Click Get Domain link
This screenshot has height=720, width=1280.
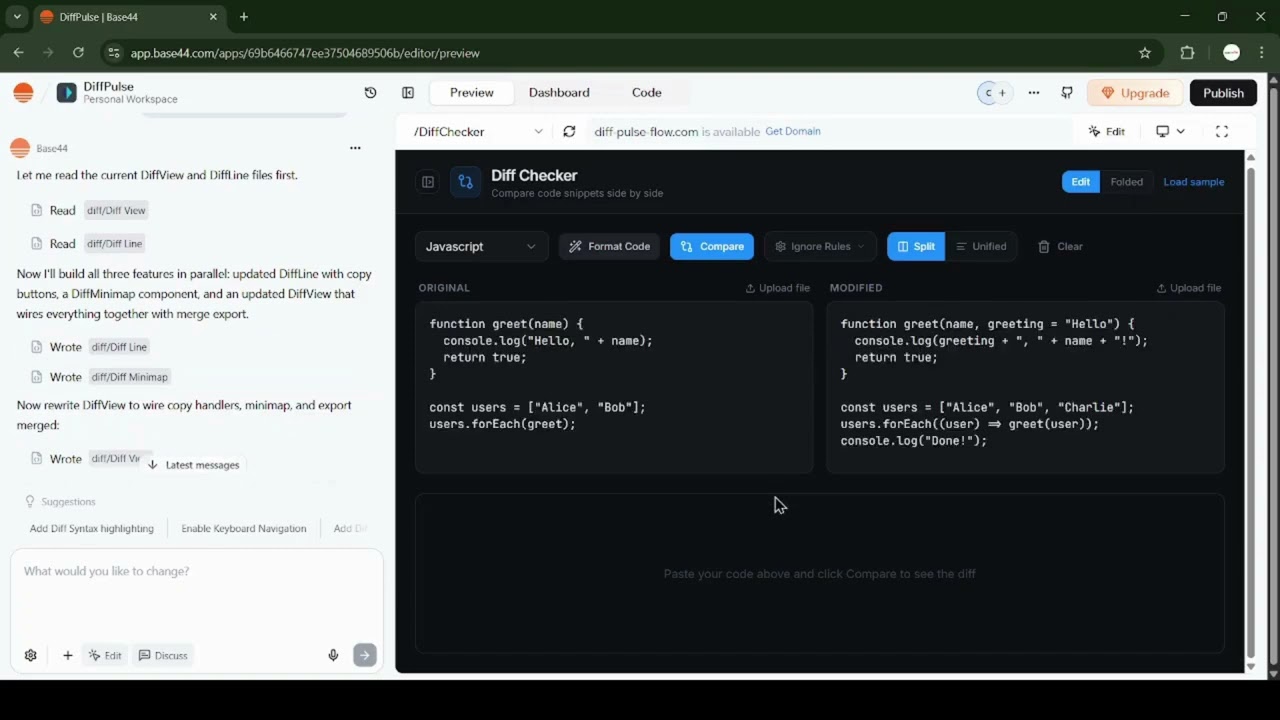[x=793, y=132]
